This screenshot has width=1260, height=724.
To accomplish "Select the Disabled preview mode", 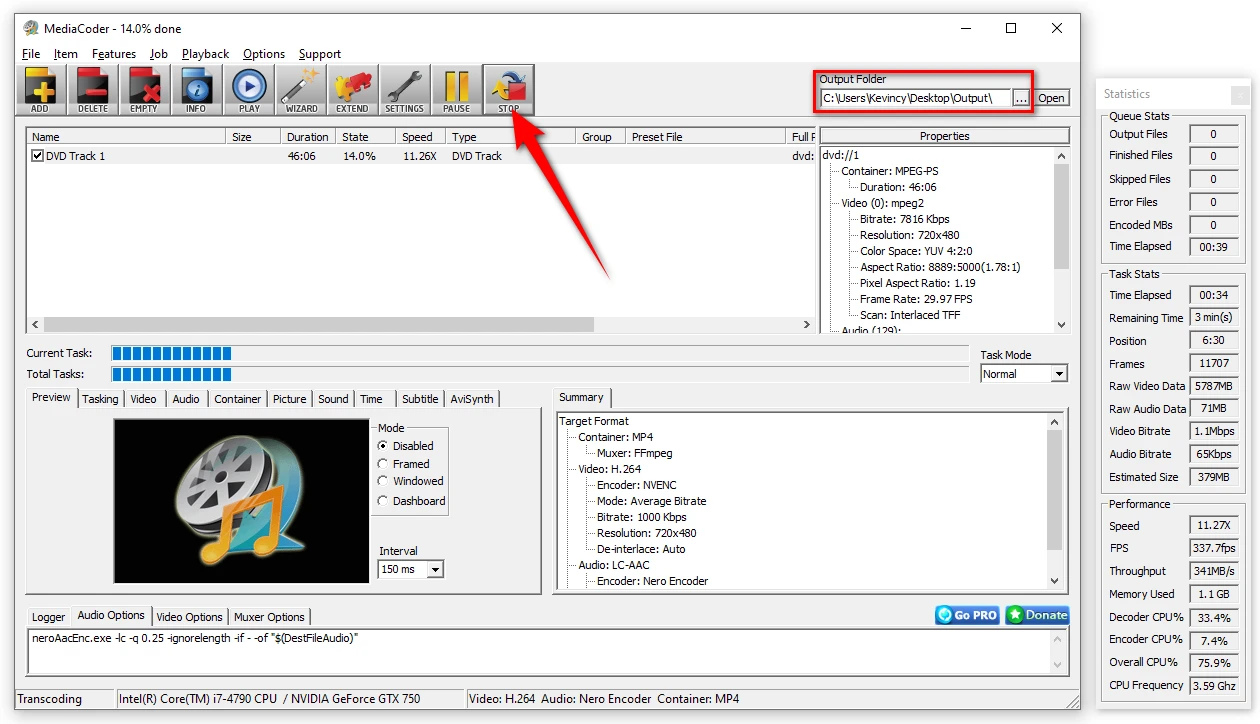I will tap(382, 446).
